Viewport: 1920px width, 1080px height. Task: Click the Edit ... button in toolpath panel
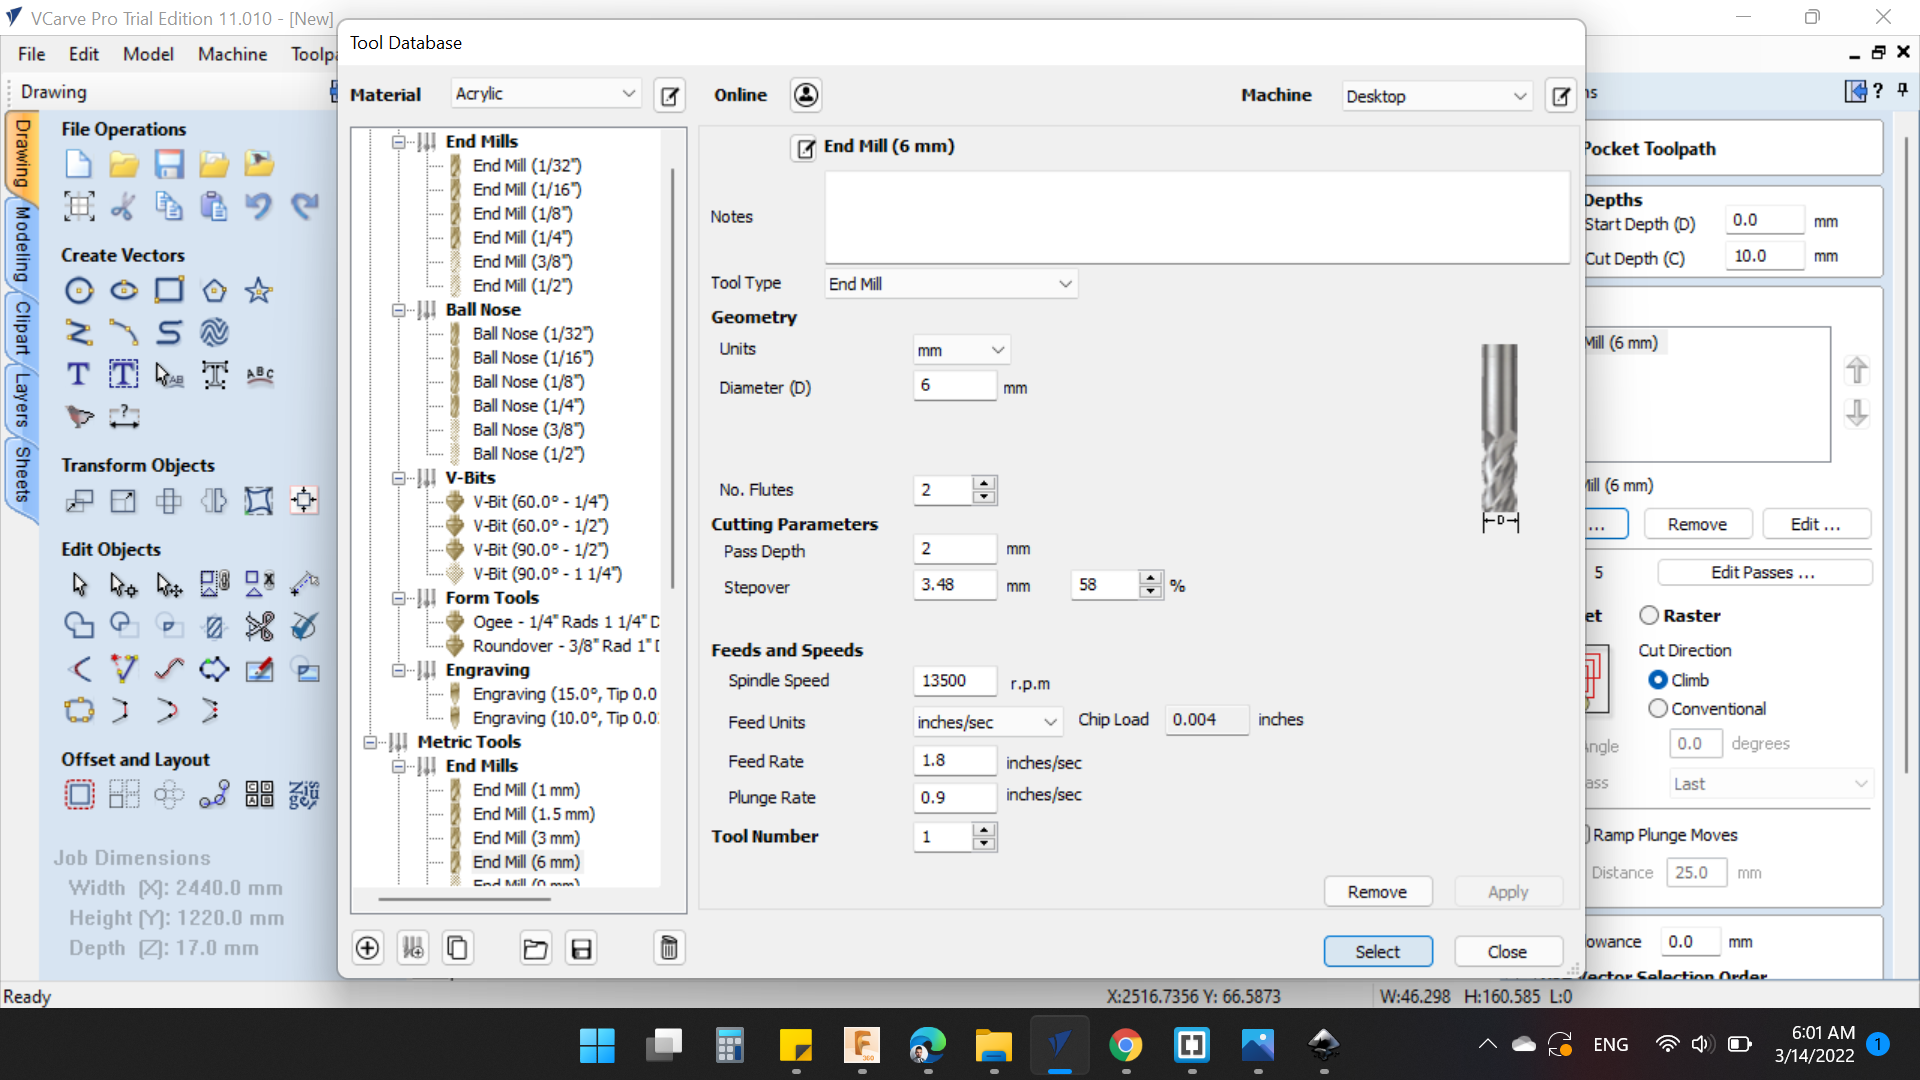pos(1815,524)
